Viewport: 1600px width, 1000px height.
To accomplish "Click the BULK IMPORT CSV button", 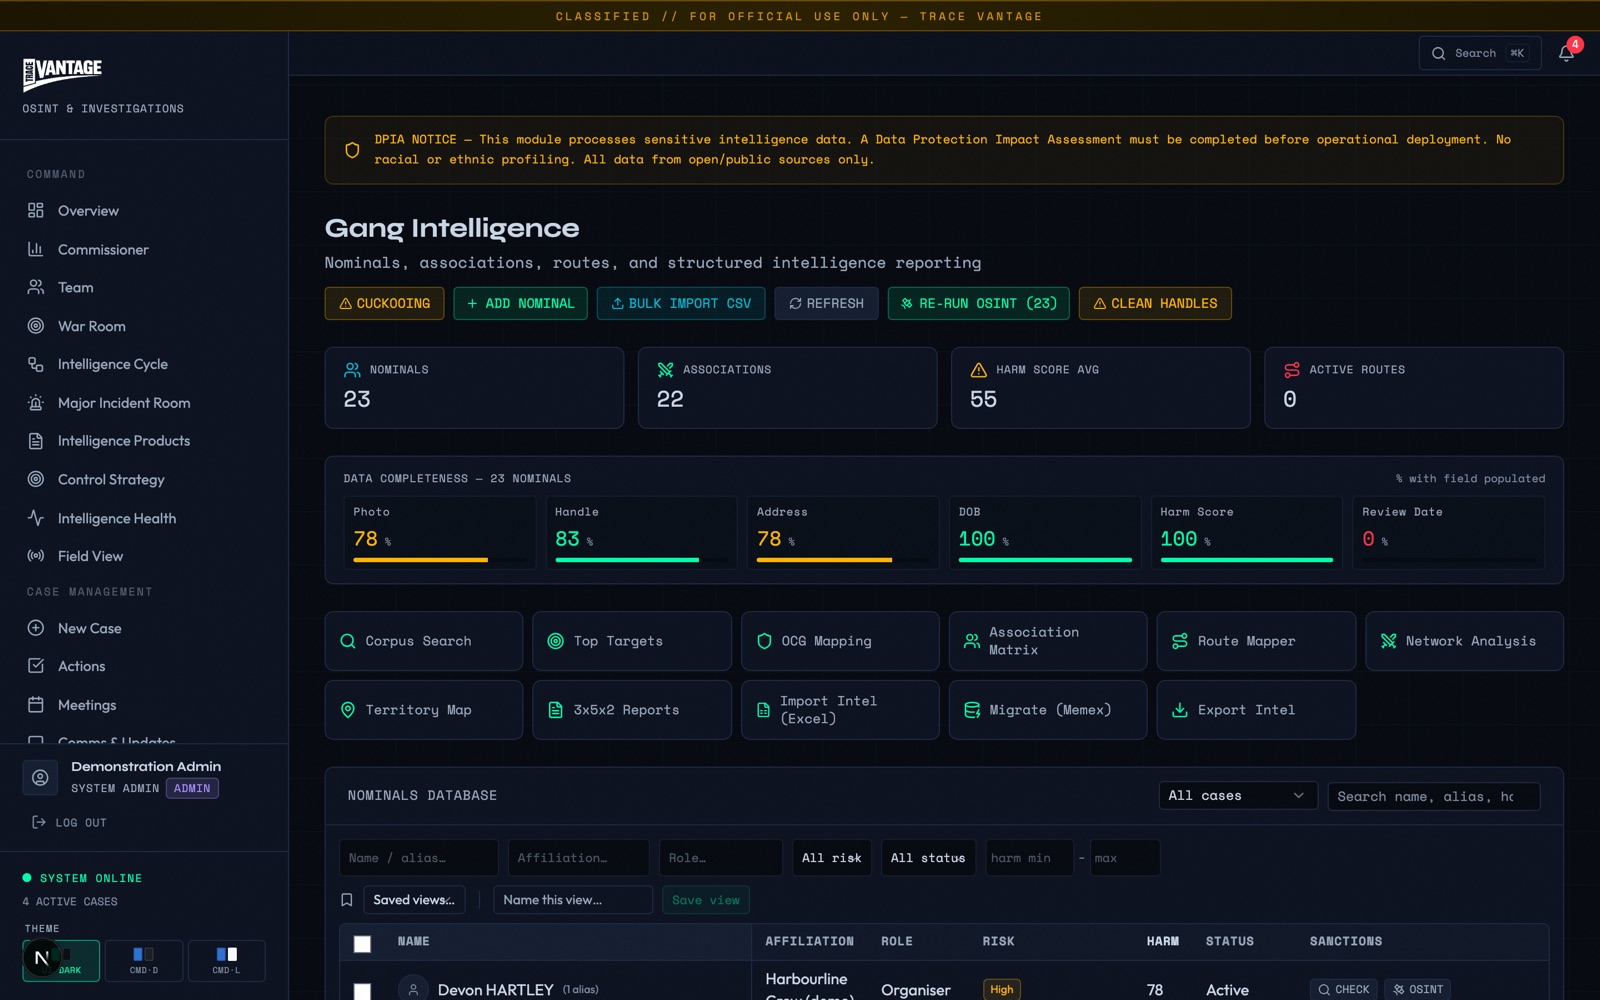I will [x=681, y=303].
